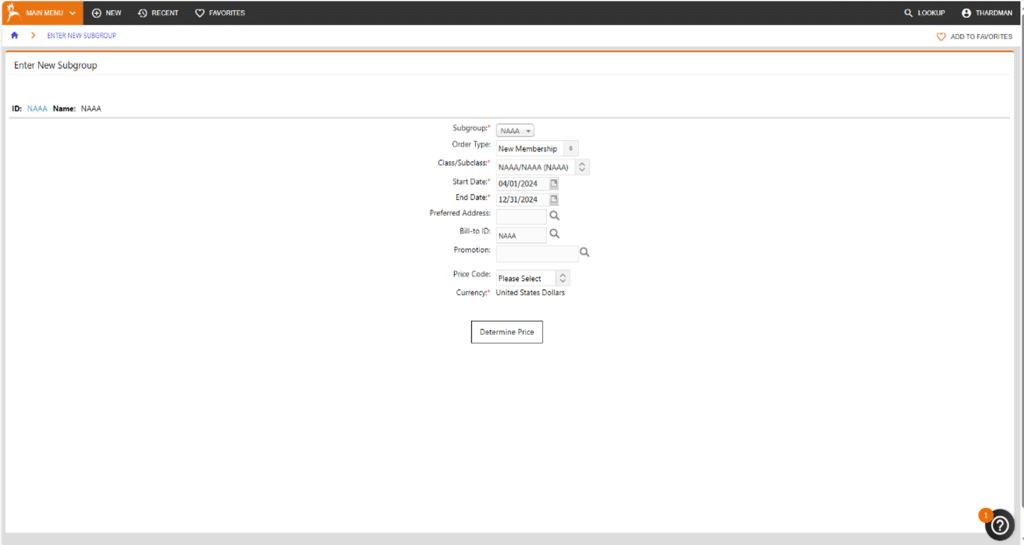Open the THARDMAN user account menu

click(x=987, y=13)
